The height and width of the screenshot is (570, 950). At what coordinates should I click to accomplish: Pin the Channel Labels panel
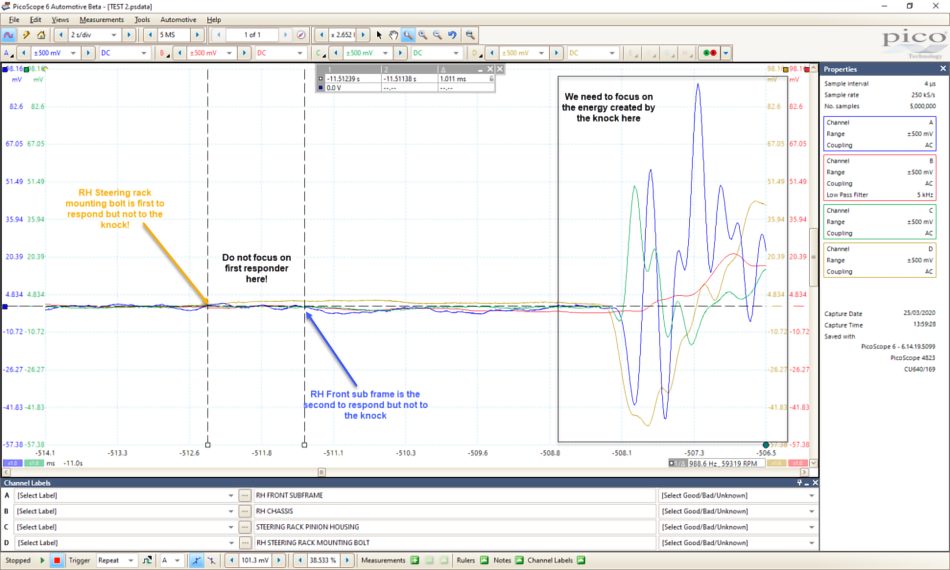pos(800,483)
